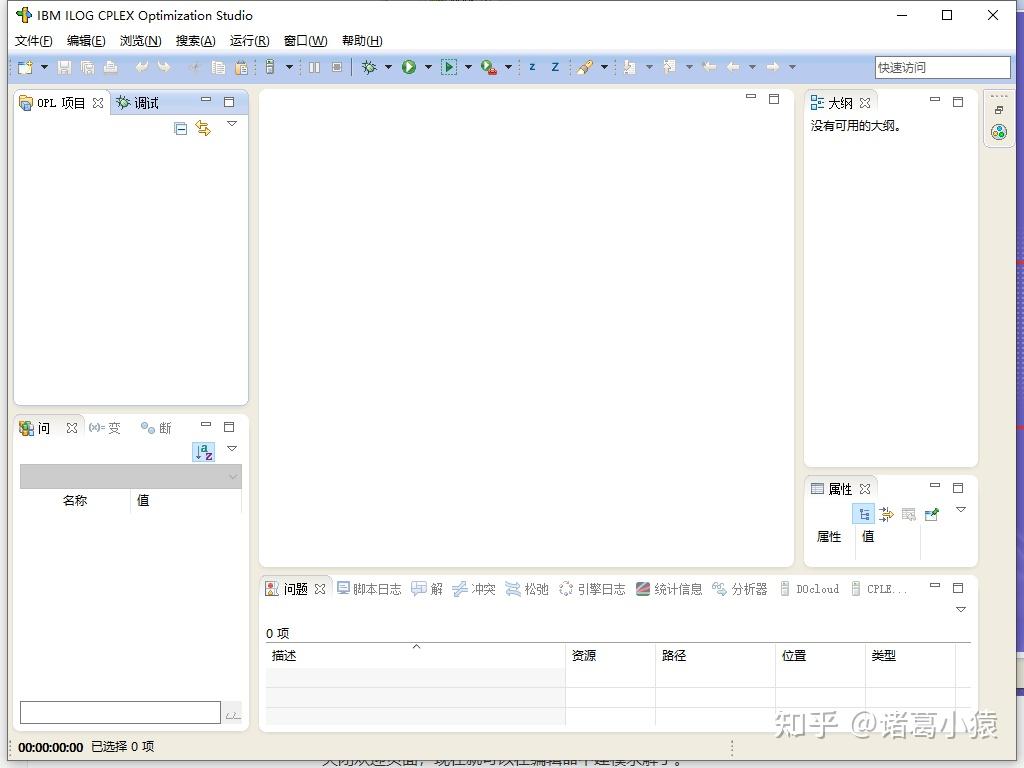This screenshot has width=1024, height=768.
Task: Sort alphabetically in the variables panel
Action: pos(203,451)
